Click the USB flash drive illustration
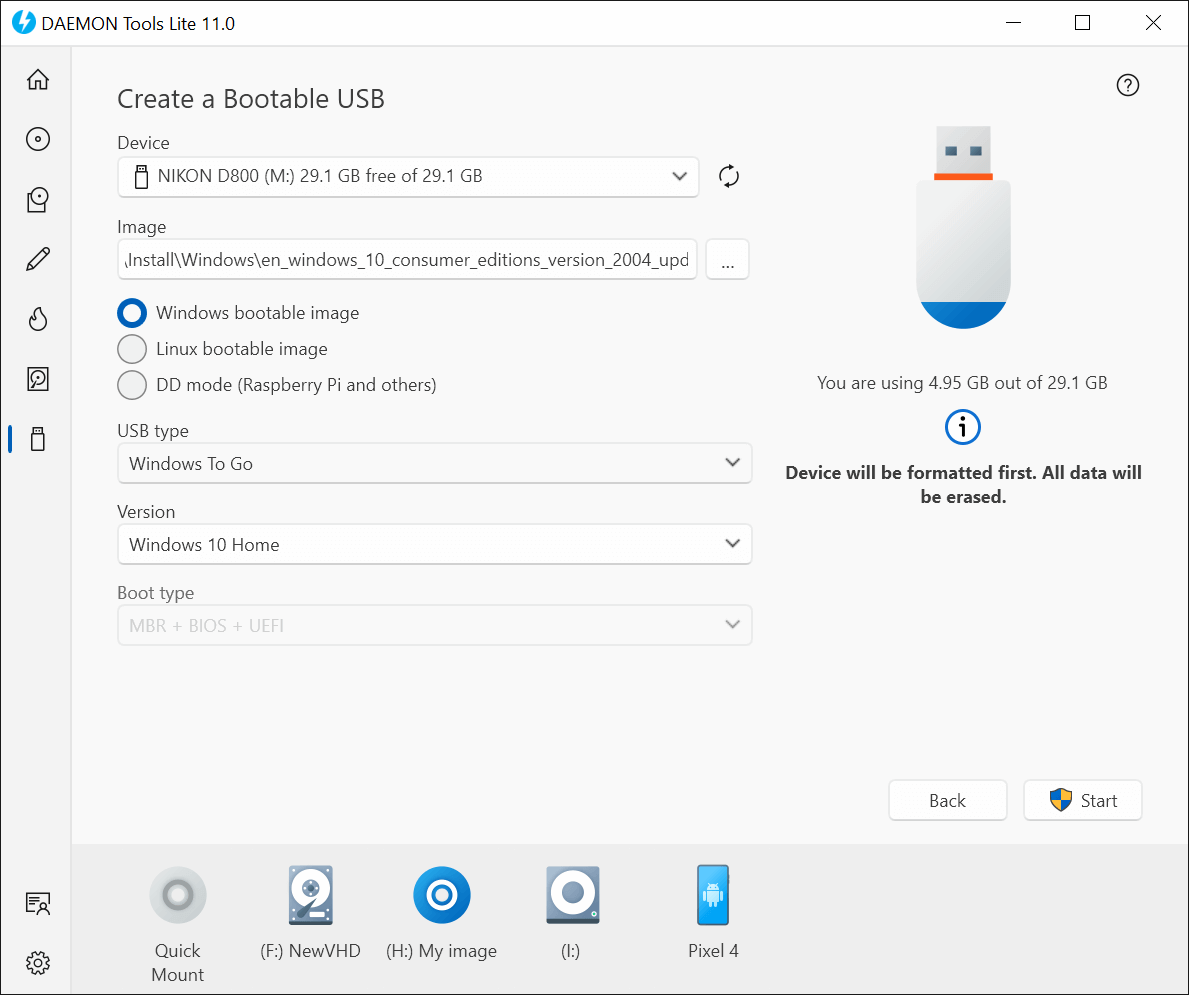1189x995 pixels. coord(963,228)
